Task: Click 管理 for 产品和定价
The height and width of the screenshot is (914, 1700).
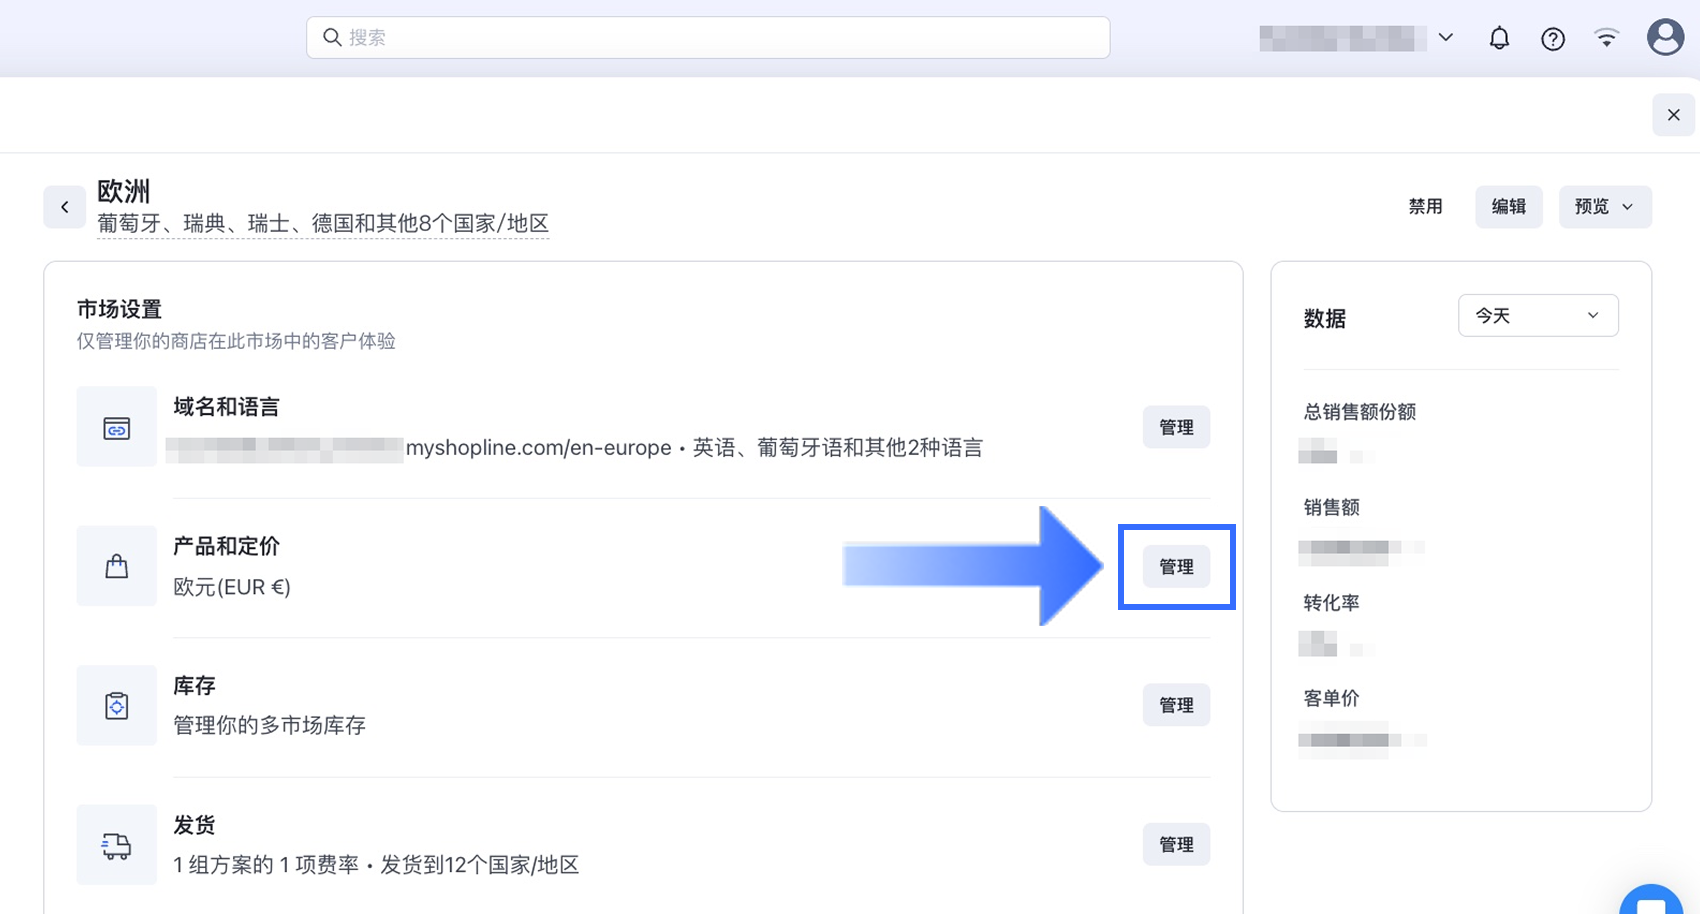Action: pos(1176,567)
